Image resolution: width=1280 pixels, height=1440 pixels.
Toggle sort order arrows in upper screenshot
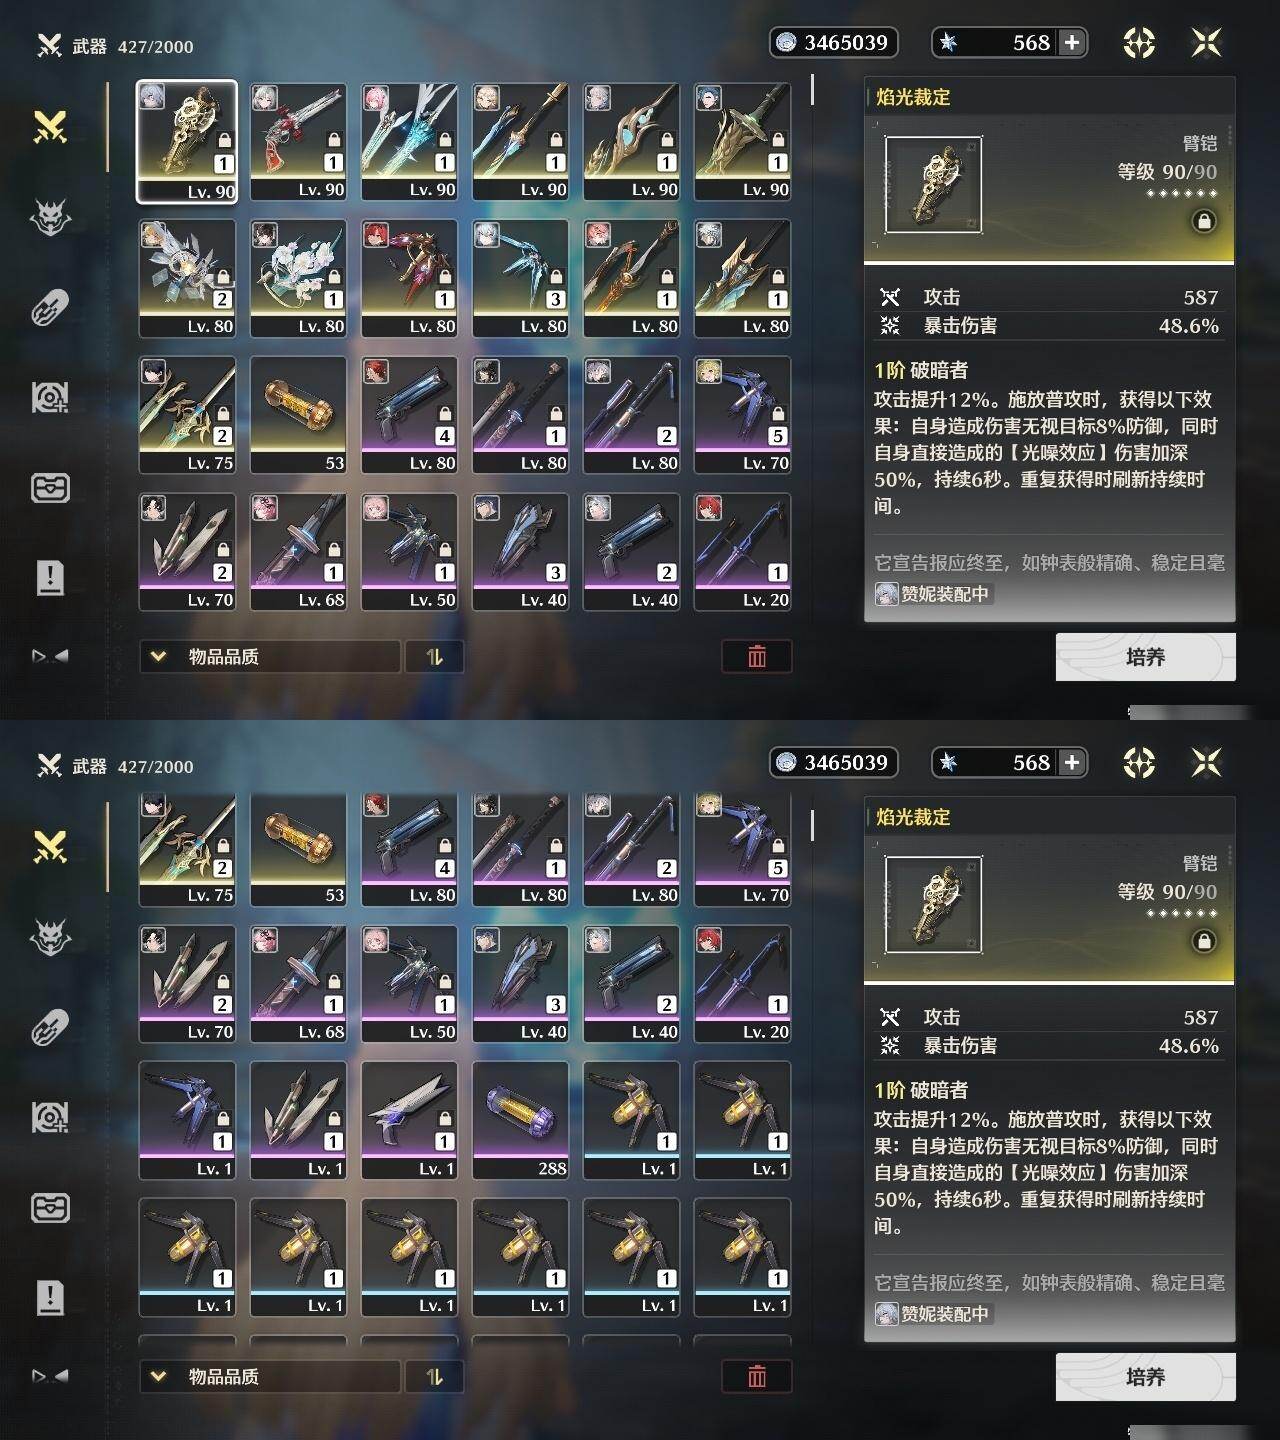pyautogui.click(x=434, y=656)
